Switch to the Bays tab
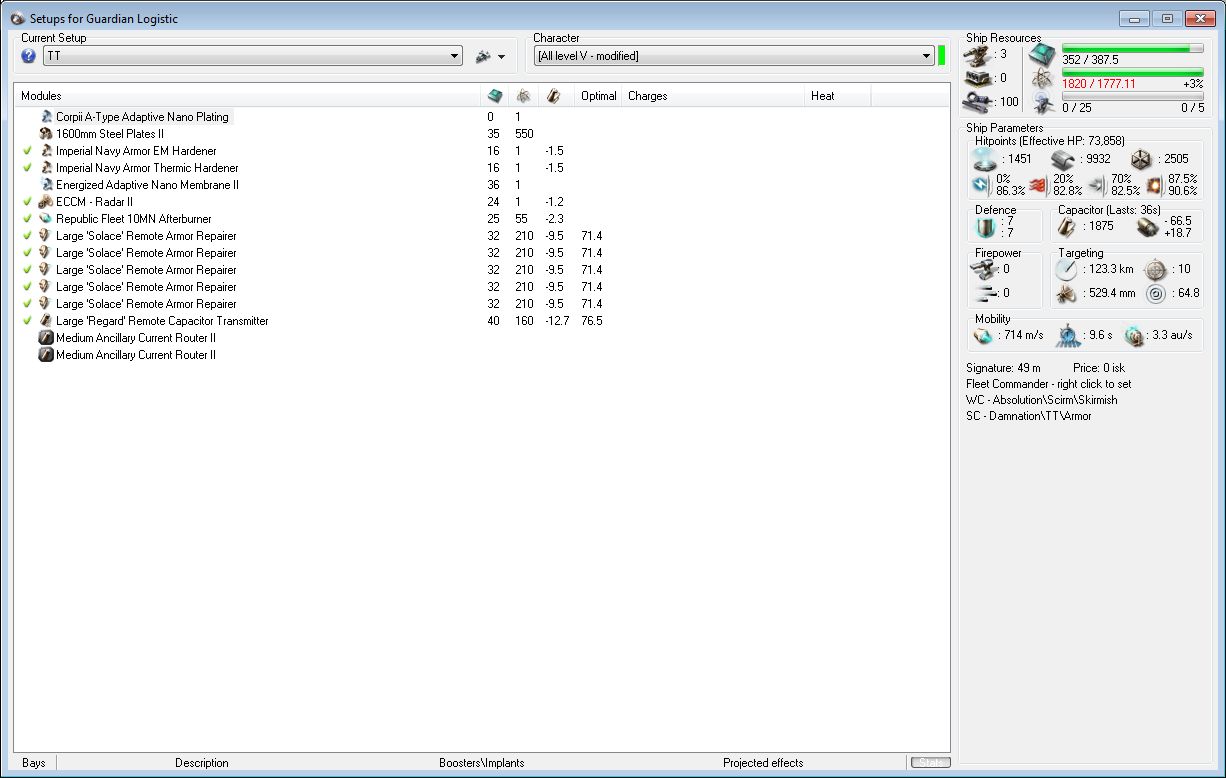 [34, 763]
